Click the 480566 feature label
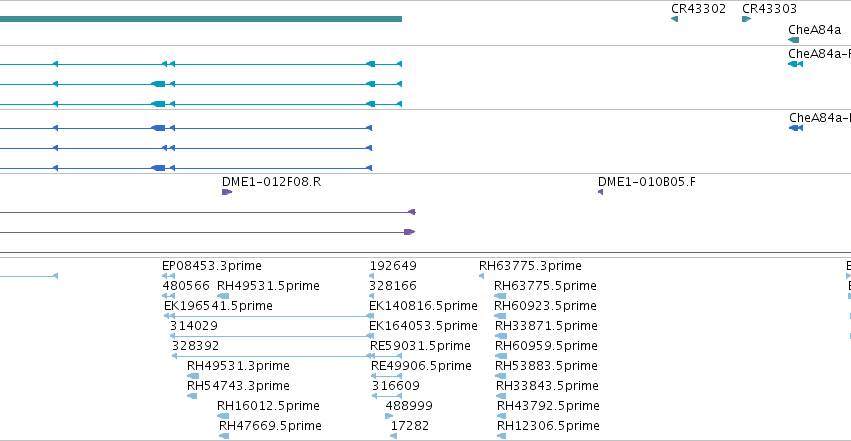Image resolution: width=851 pixels, height=441 pixels. tap(186, 286)
